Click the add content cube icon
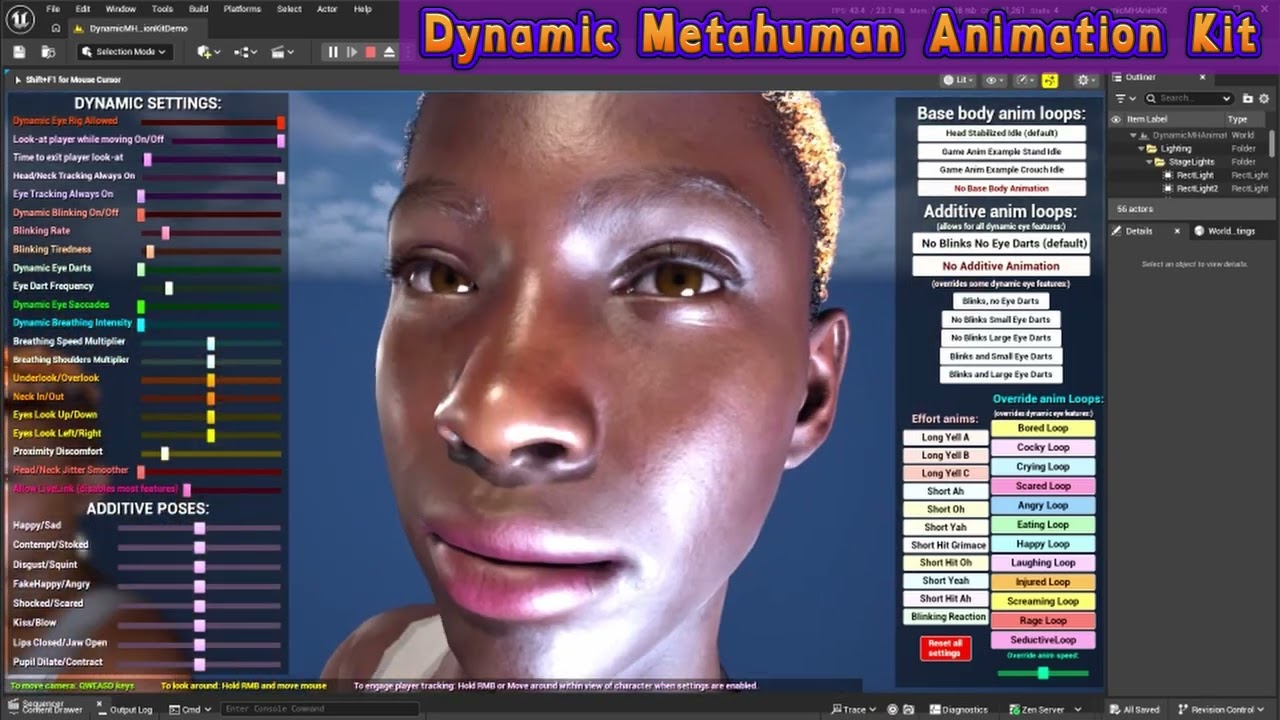1280x720 pixels. coord(205,52)
